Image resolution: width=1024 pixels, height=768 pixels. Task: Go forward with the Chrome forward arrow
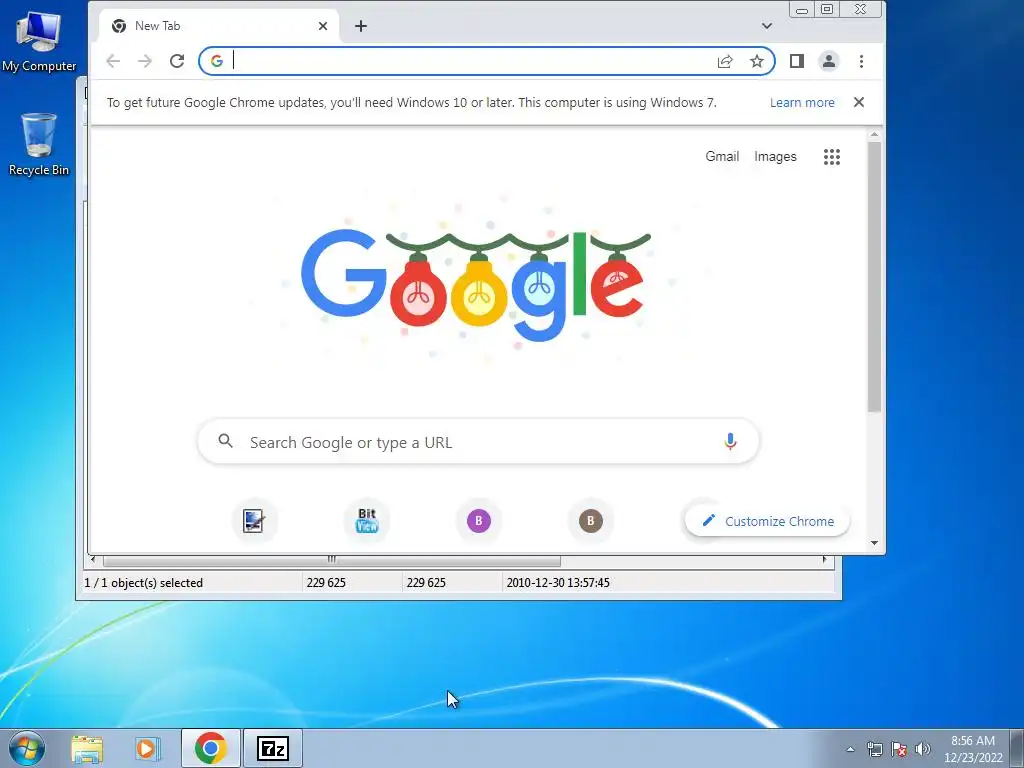click(145, 61)
